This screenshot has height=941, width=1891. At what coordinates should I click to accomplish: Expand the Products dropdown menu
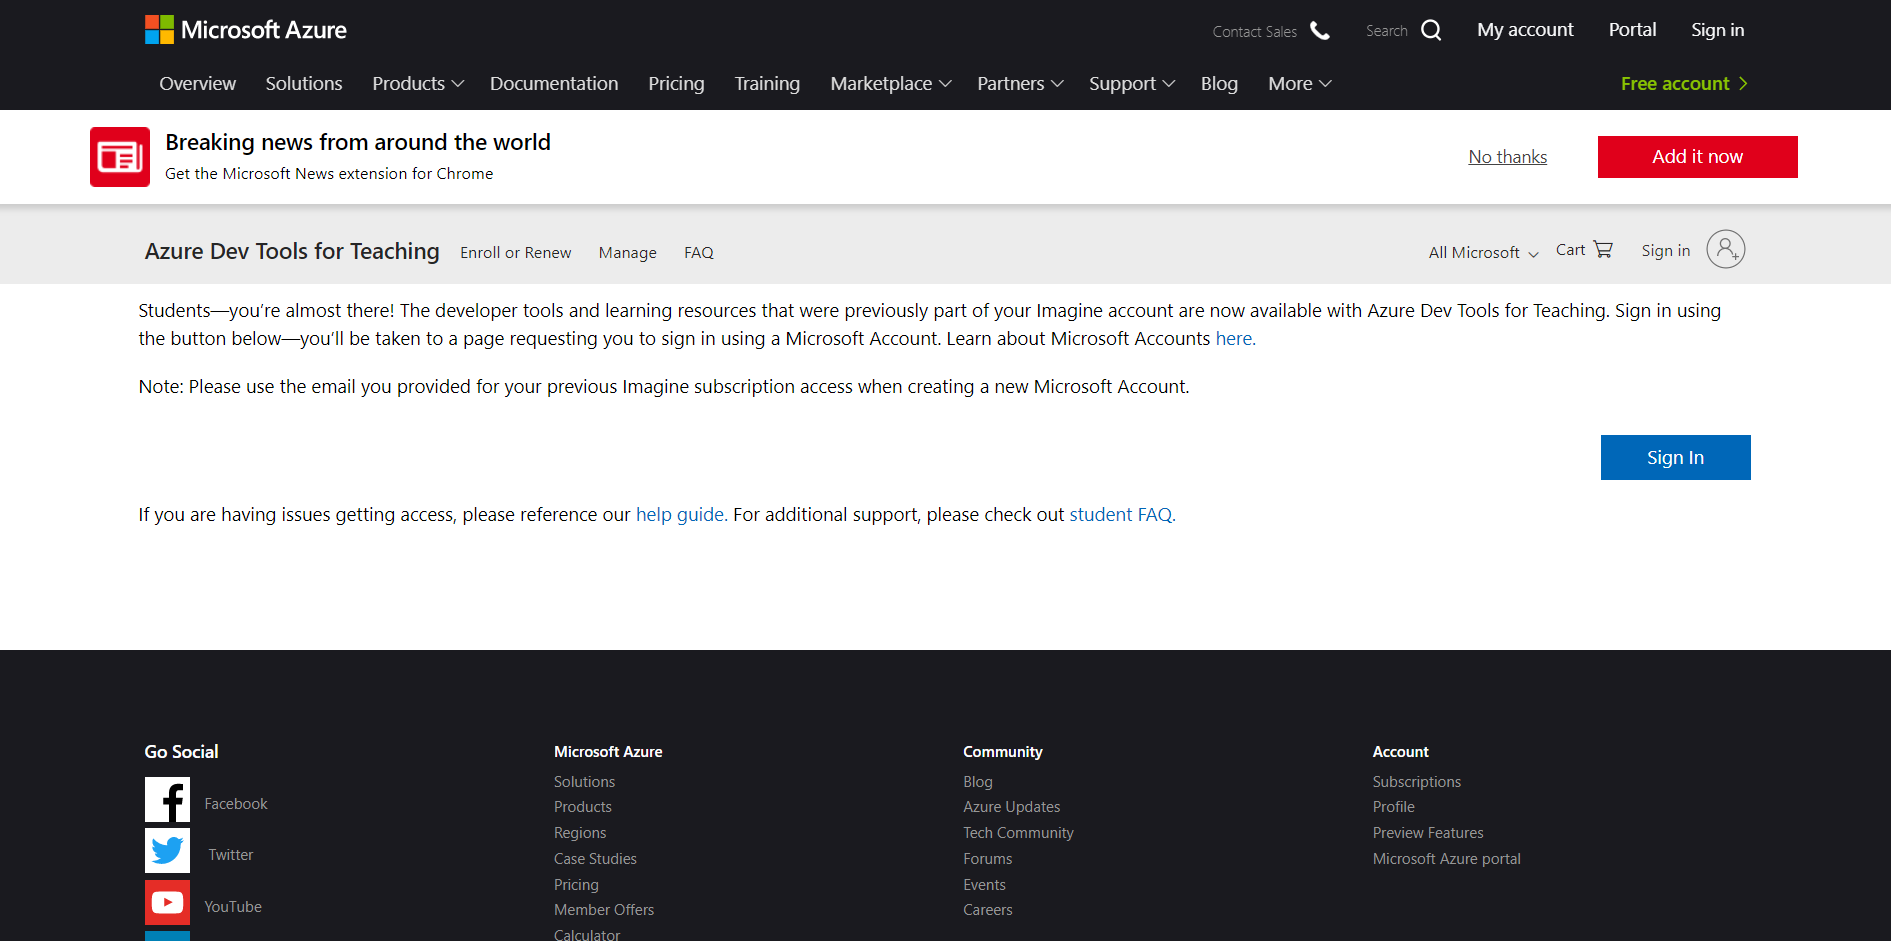pos(418,84)
